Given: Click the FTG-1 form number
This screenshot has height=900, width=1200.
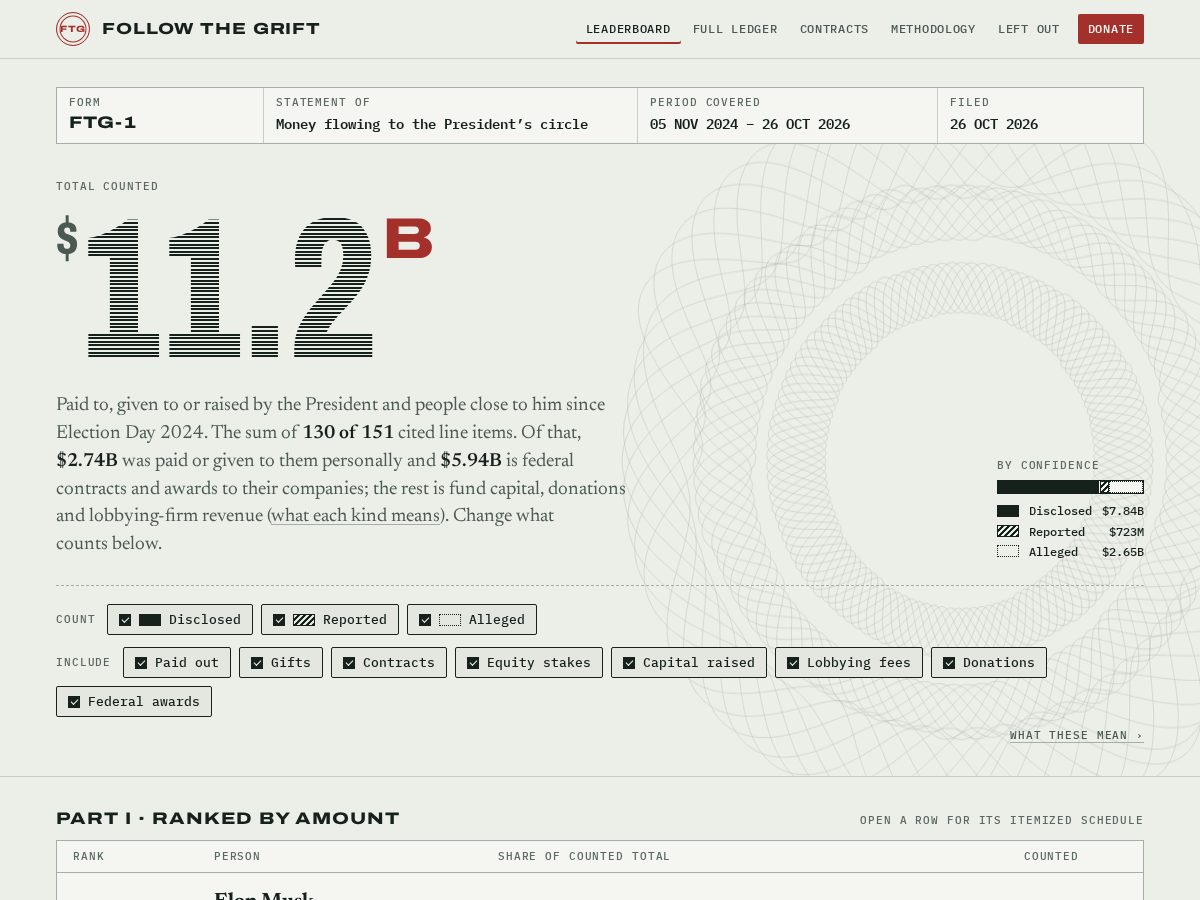Looking at the screenshot, I should tap(102, 124).
